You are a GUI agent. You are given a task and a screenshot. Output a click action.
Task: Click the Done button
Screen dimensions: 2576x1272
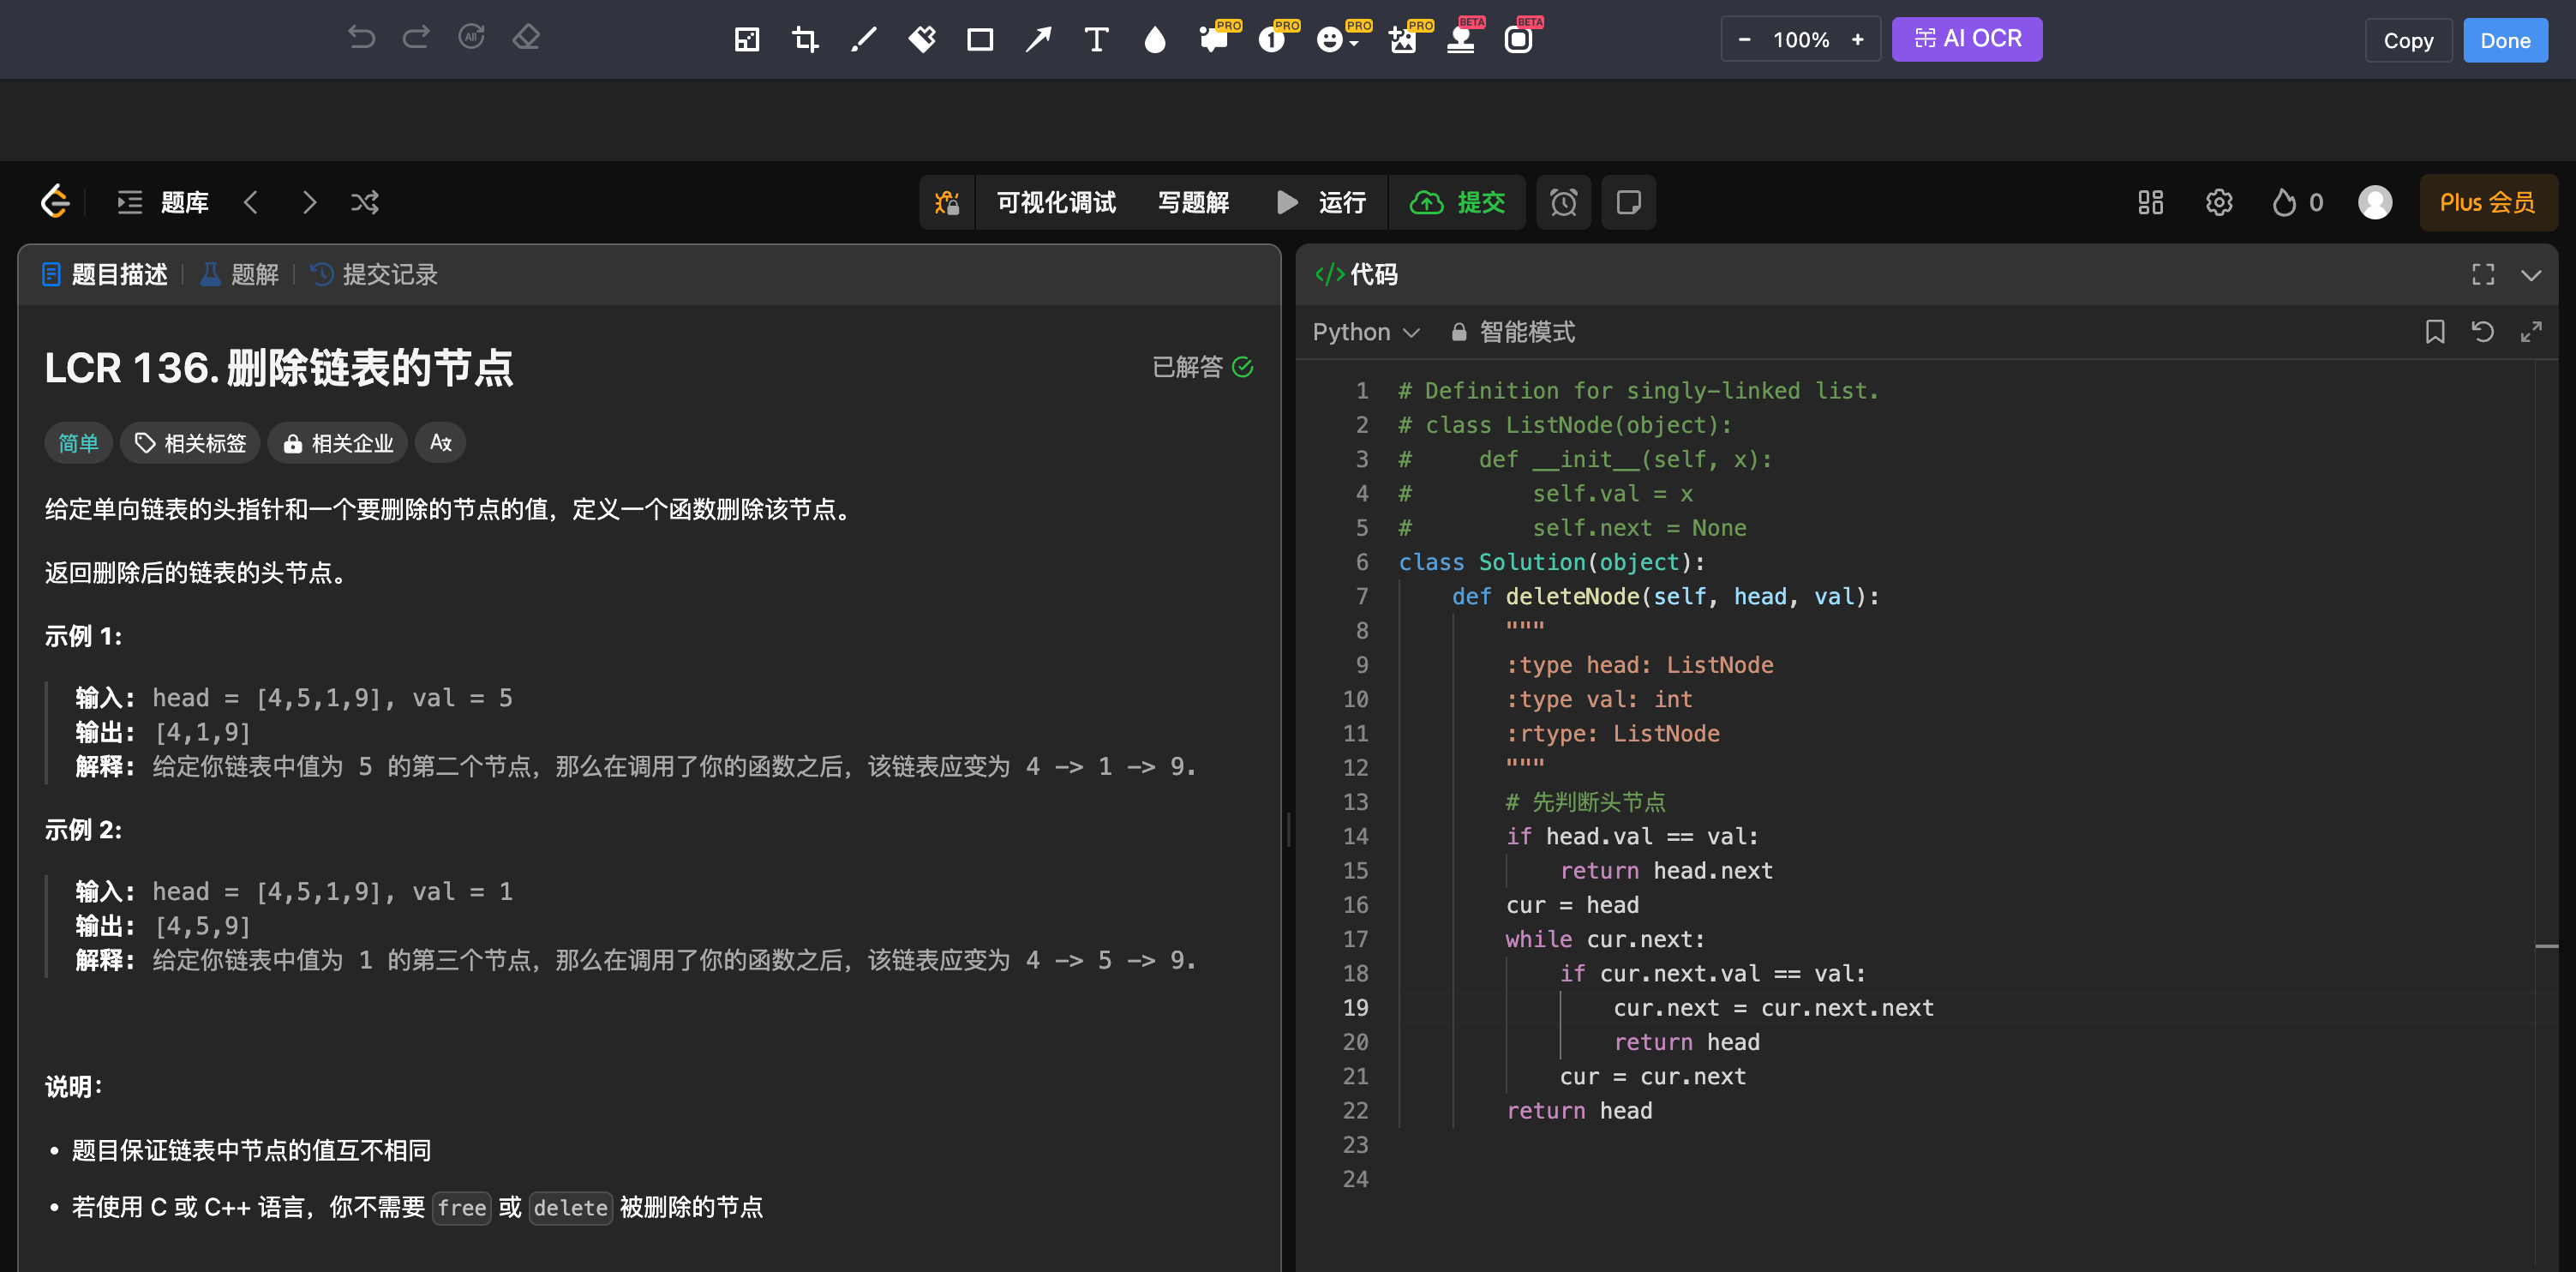click(2504, 40)
